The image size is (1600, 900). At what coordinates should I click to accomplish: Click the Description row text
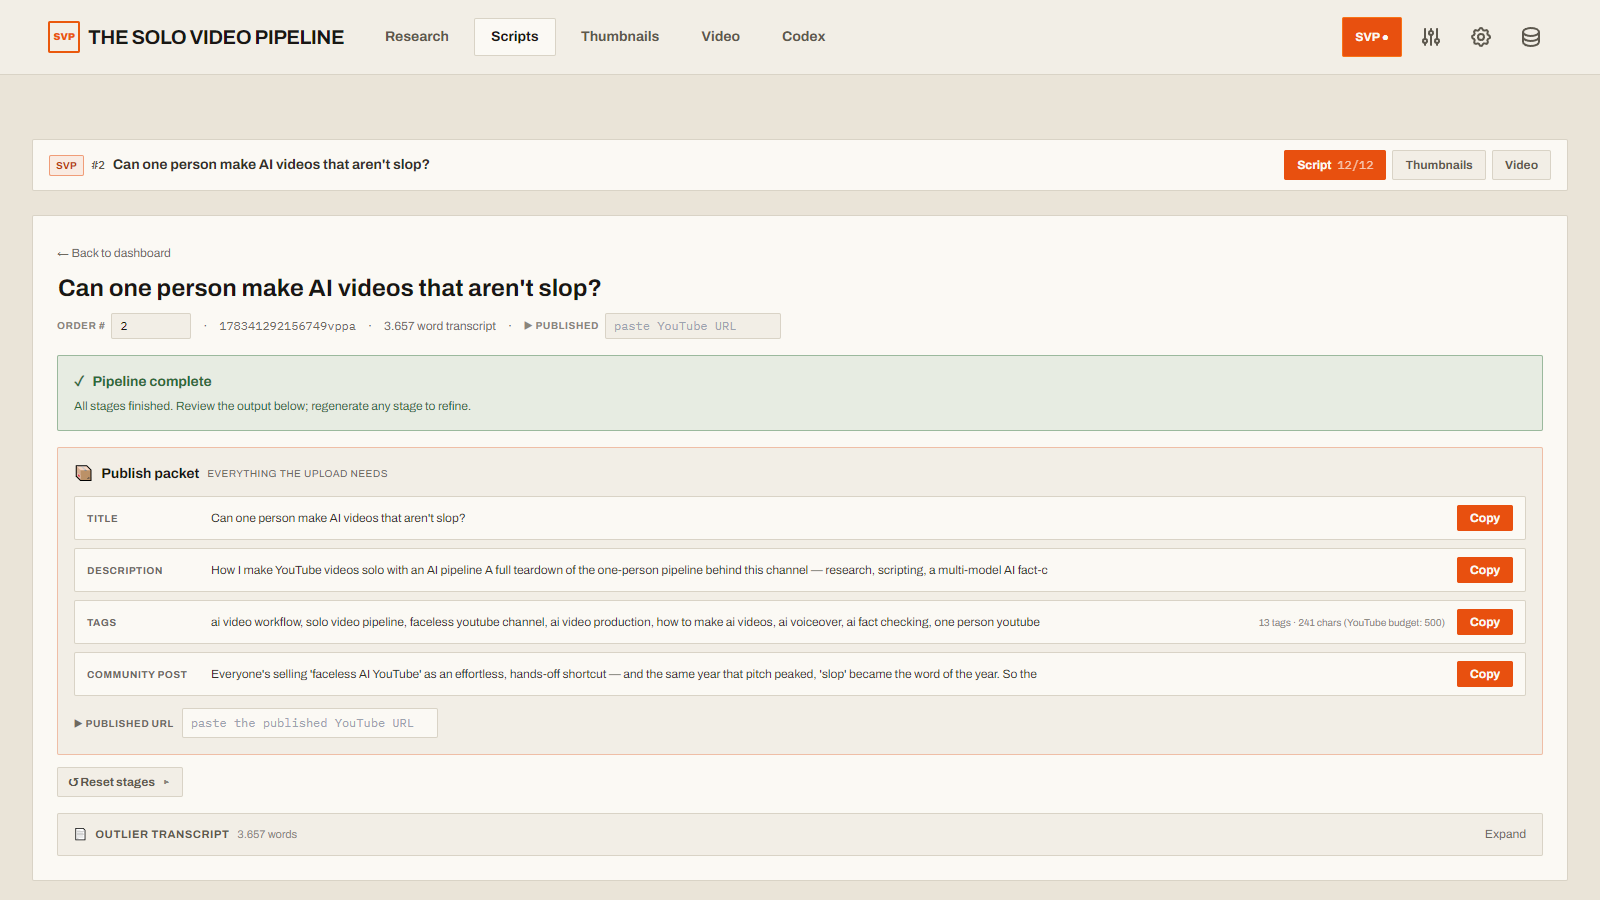click(x=629, y=570)
